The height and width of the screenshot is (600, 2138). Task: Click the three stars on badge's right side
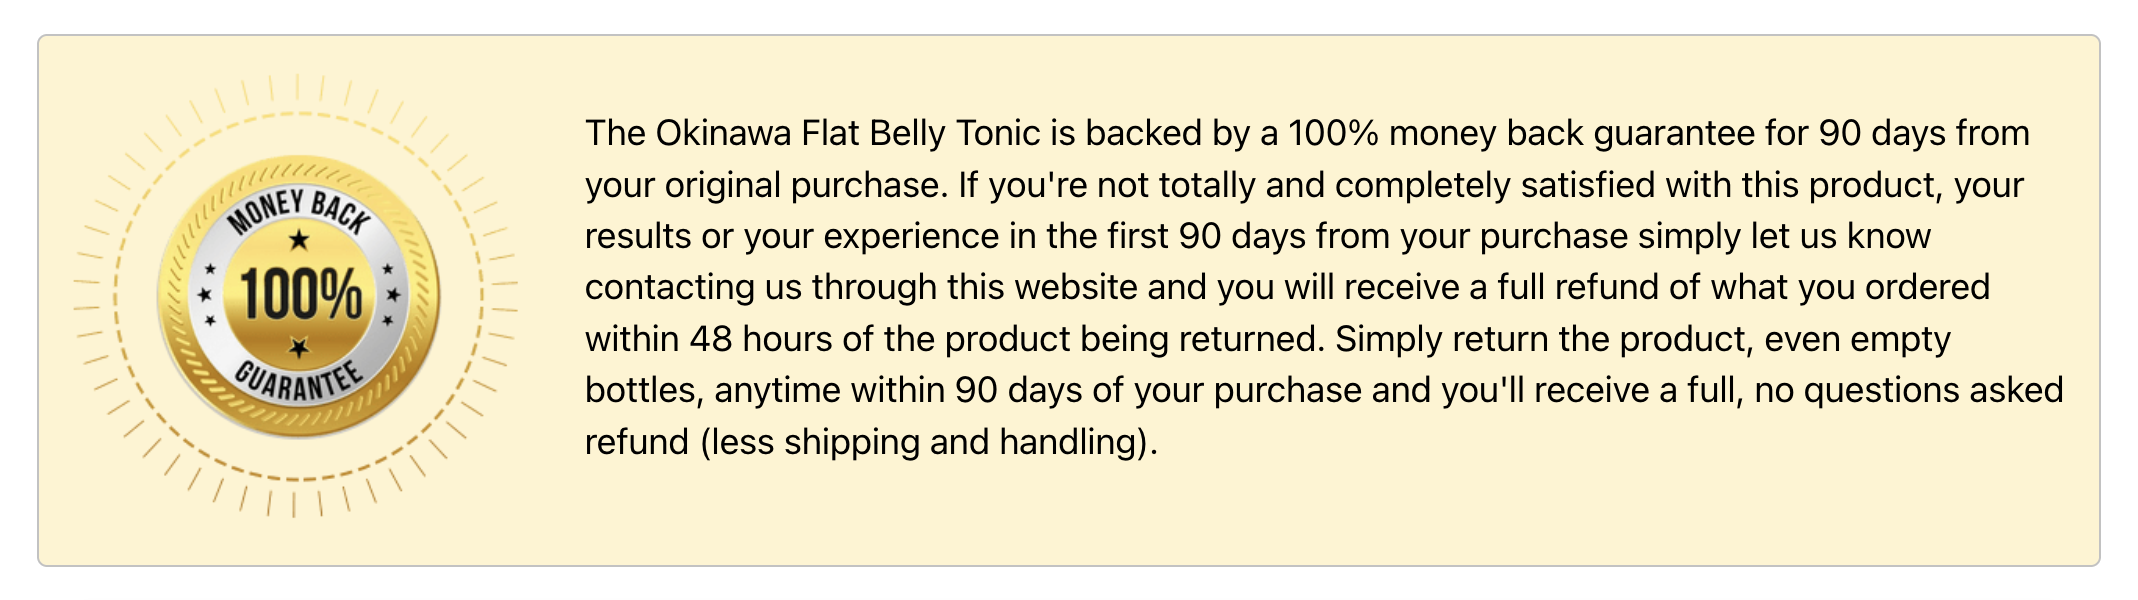pos(391,295)
